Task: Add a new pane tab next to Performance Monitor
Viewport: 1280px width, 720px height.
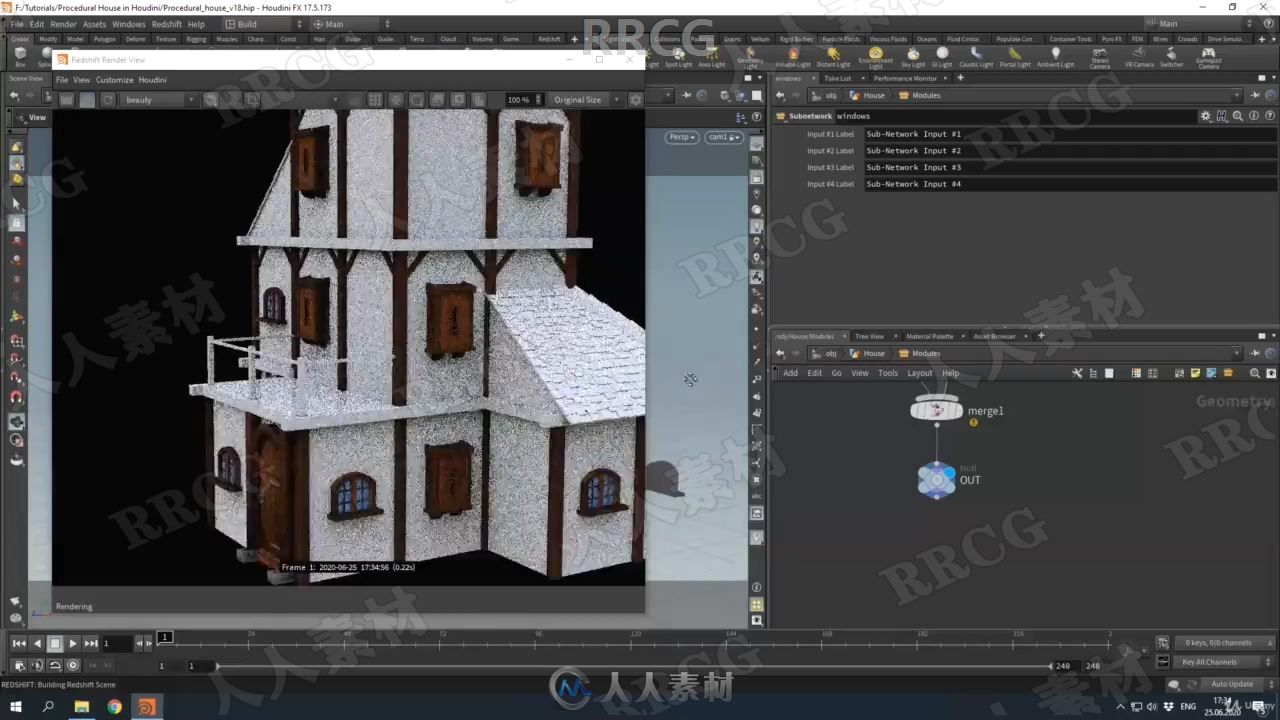Action: click(x=960, y=78)
